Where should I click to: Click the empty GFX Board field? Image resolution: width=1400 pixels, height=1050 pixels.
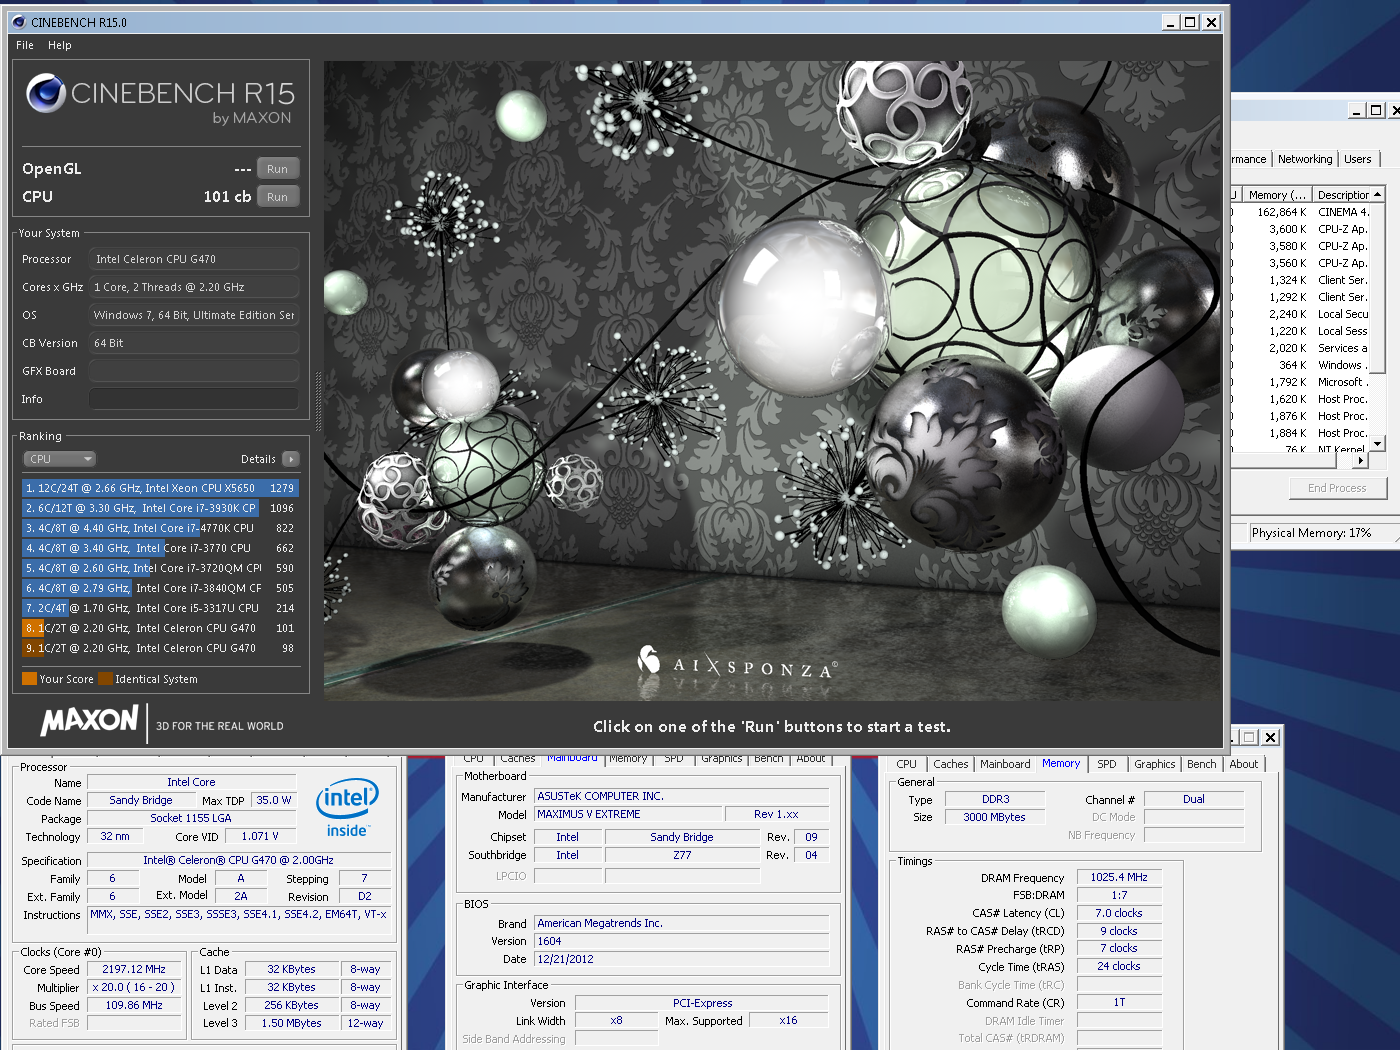tap(194, 371)
